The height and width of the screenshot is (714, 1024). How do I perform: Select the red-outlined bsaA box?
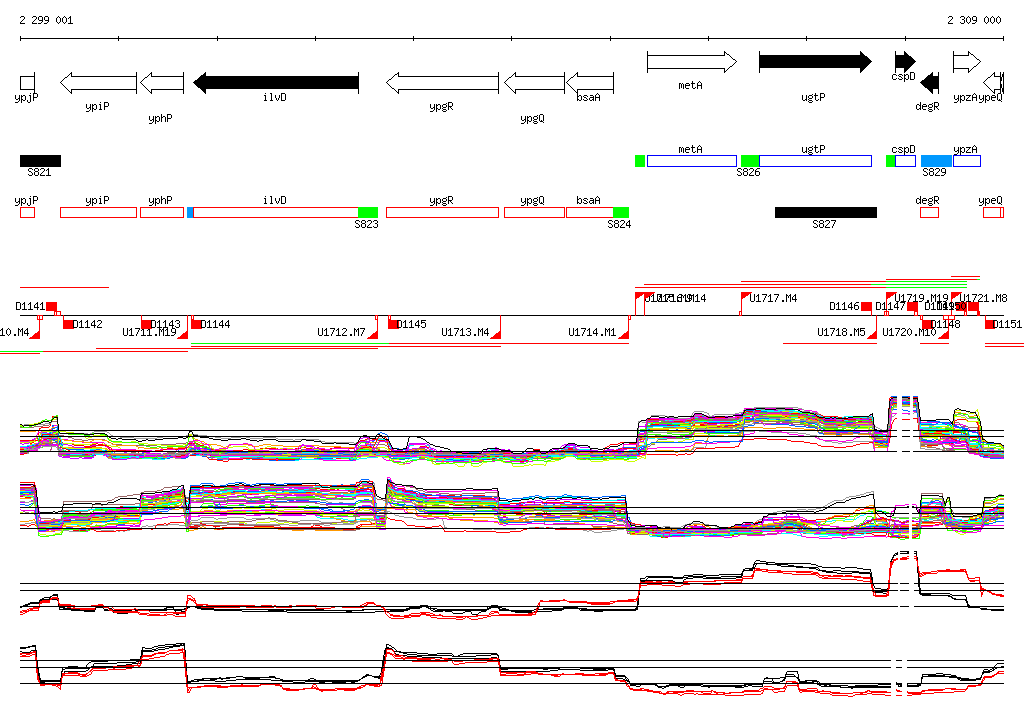(590, 212)
